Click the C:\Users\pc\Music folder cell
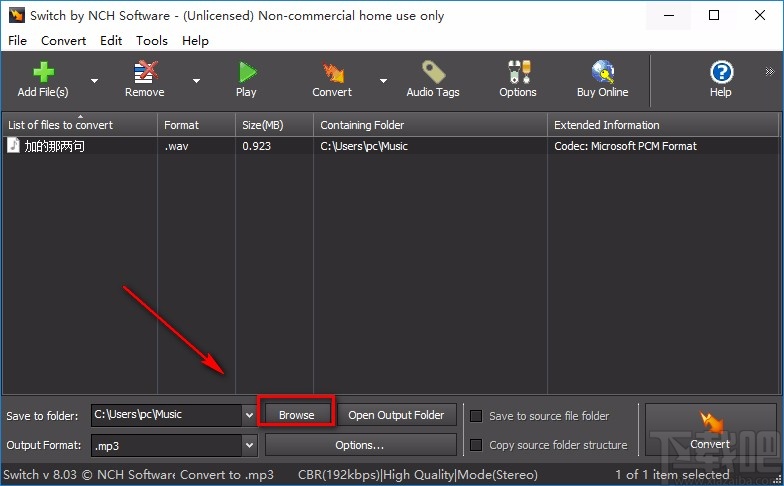The image size is (784, 486). coord(364,146)
